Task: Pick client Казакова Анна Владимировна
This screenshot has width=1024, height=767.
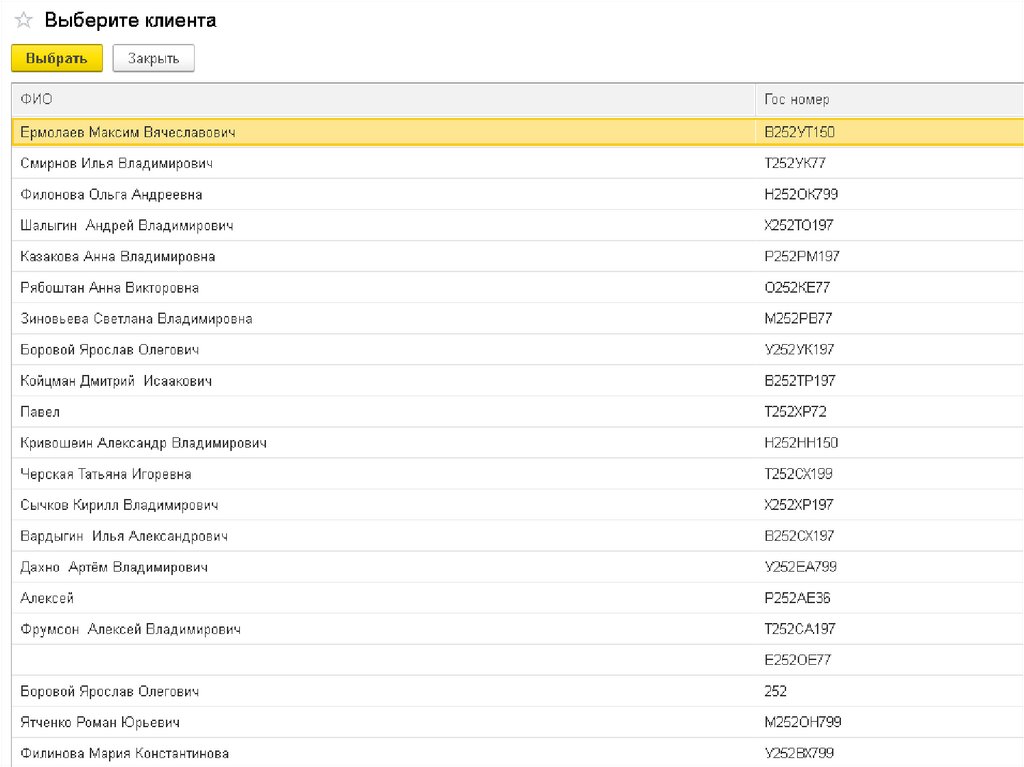Action: tap(118, 256)
